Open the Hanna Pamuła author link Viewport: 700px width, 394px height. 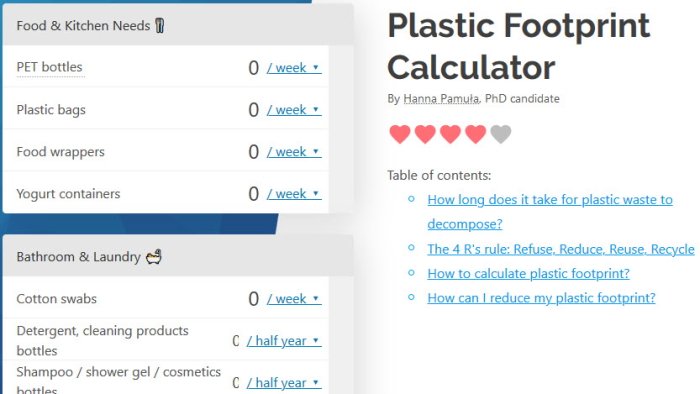click(x=441, y=99)
